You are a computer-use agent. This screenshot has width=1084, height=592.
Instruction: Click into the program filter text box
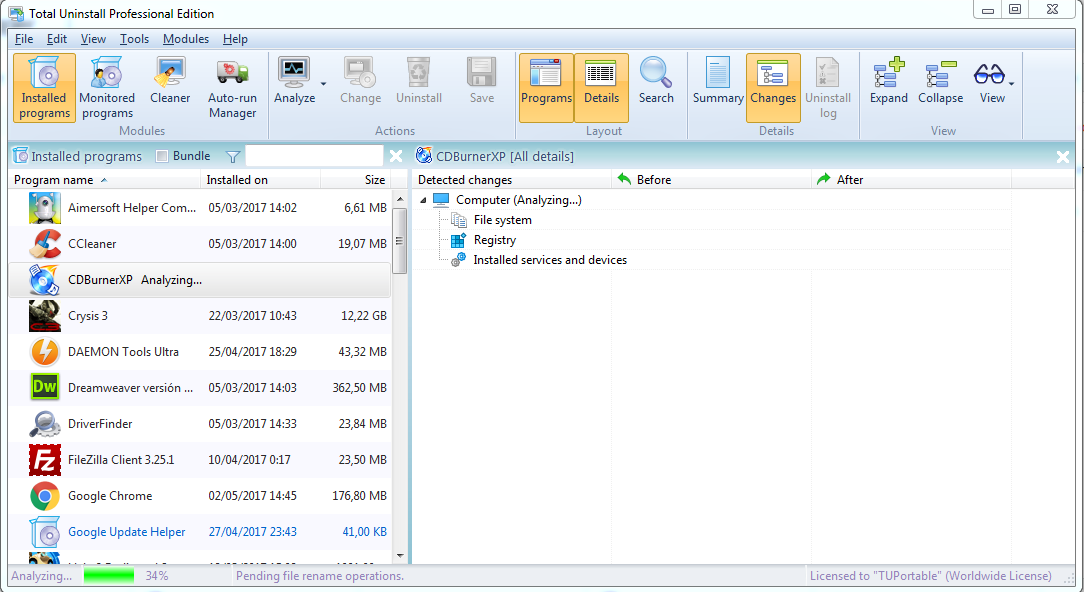315,156
